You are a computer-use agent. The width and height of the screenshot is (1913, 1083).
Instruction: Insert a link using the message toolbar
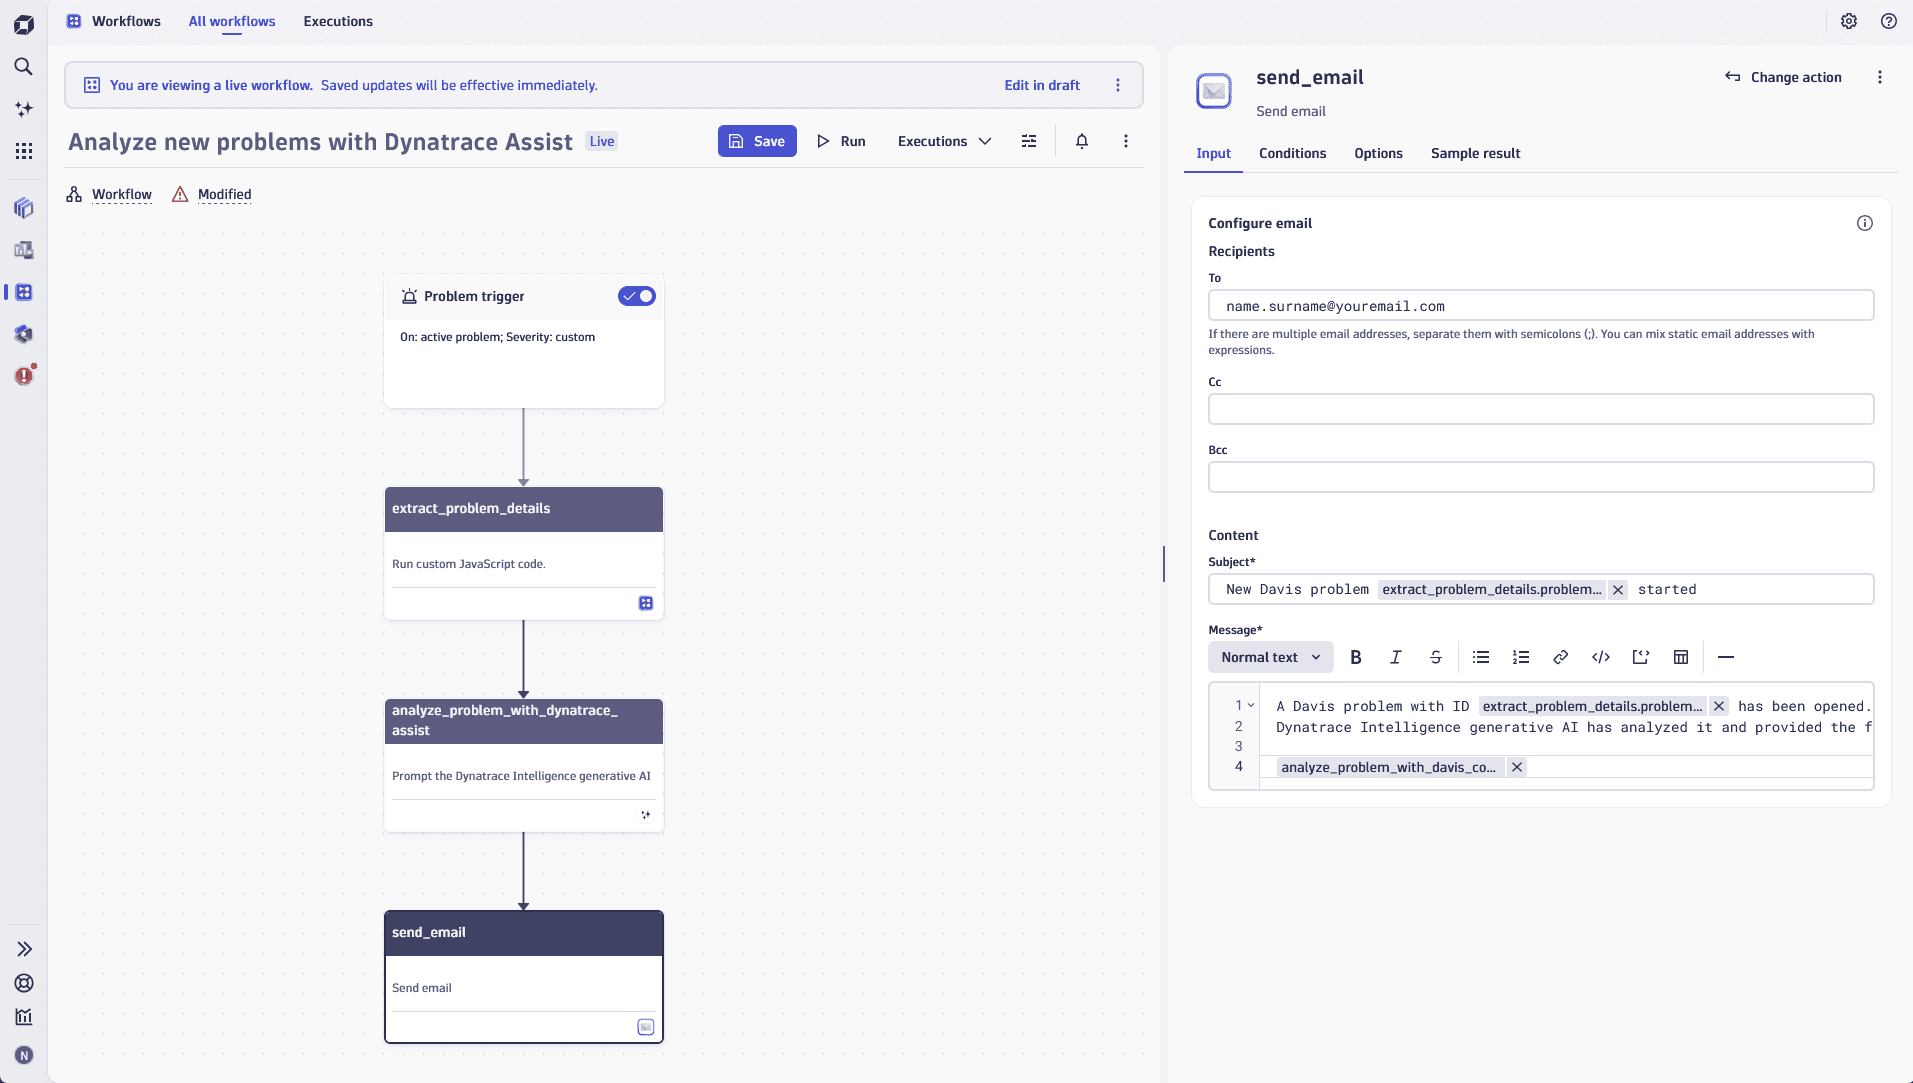tap(1561, 657)
